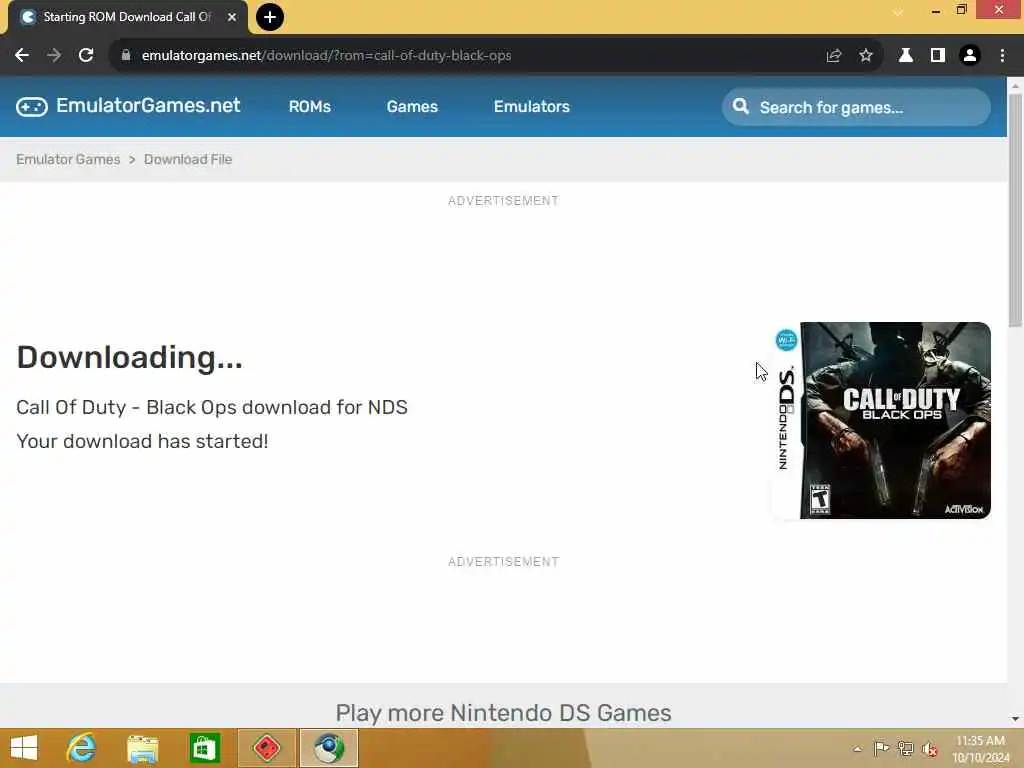Open Windows Store from taskbar
The width and height of the screenshot is (1024, 768).
(204, 748)
